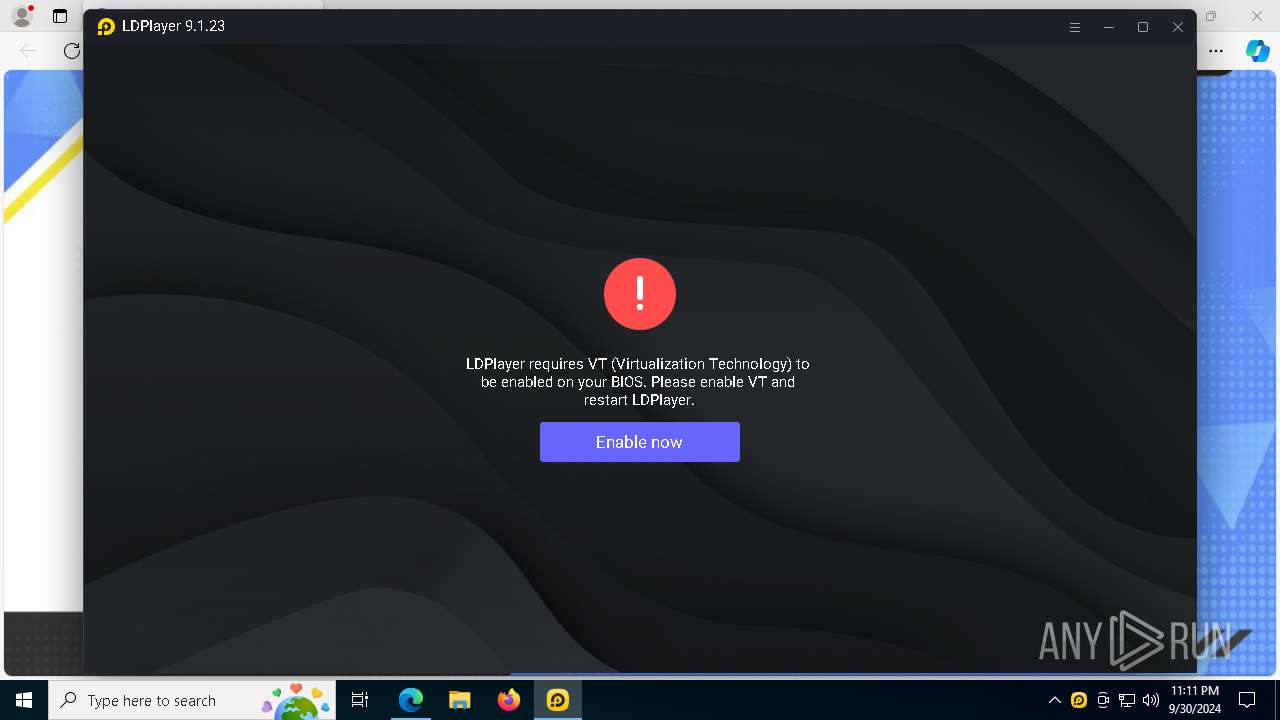Close the browser window
This screenshot has height=720, width=1280.
(x=1257, y=16)
